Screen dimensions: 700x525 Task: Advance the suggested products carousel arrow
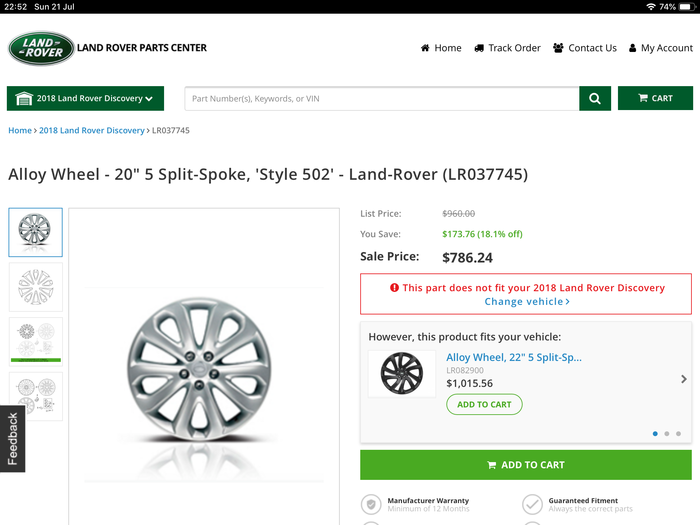[x=683, y=379]
